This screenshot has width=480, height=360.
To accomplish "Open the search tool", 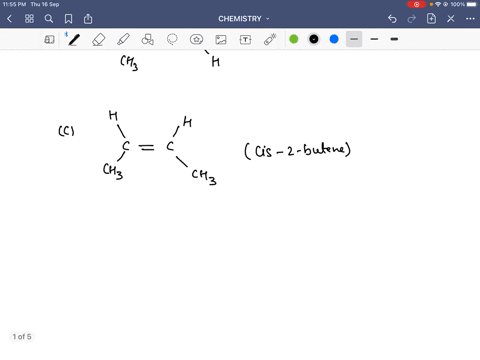I will (x=49, y=19).
